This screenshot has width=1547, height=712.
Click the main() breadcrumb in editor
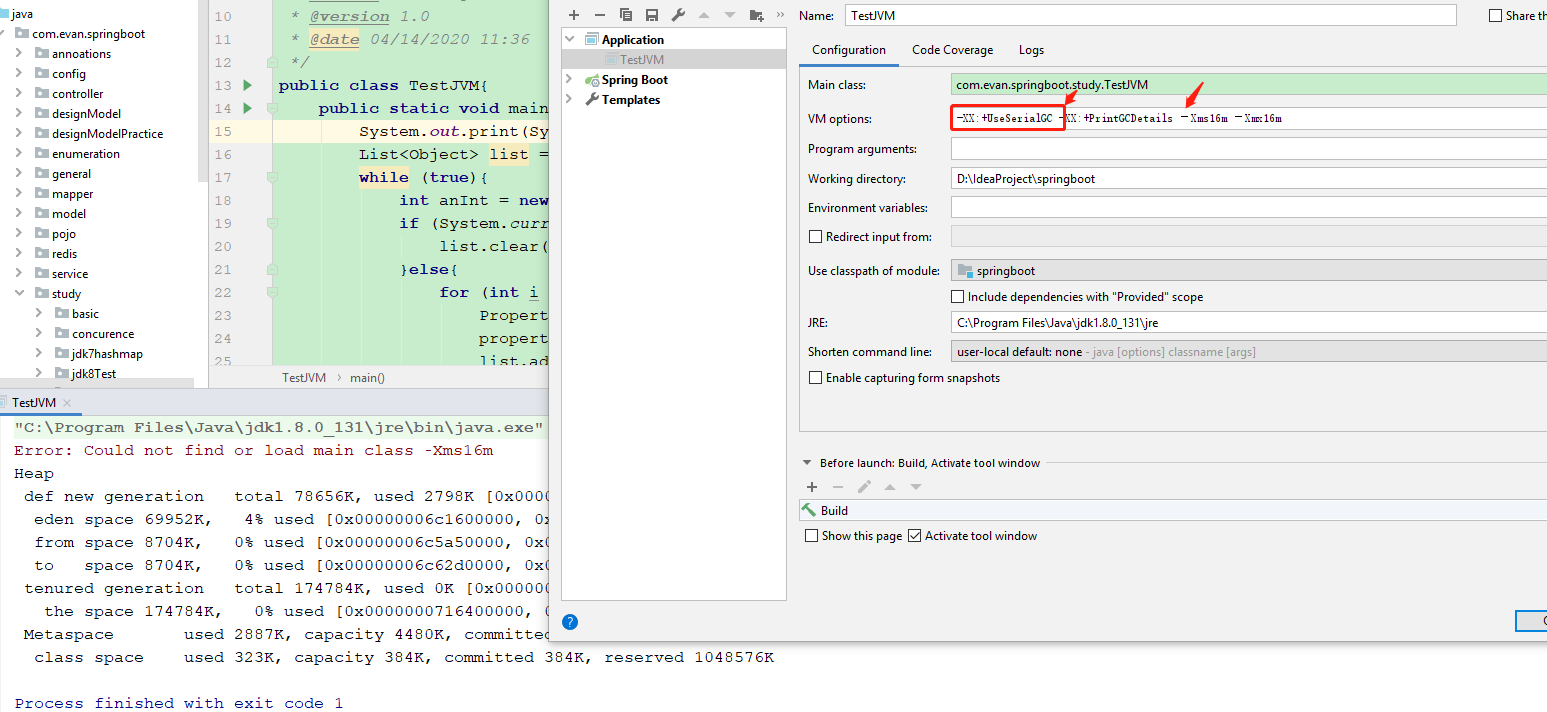coord(367,378)
